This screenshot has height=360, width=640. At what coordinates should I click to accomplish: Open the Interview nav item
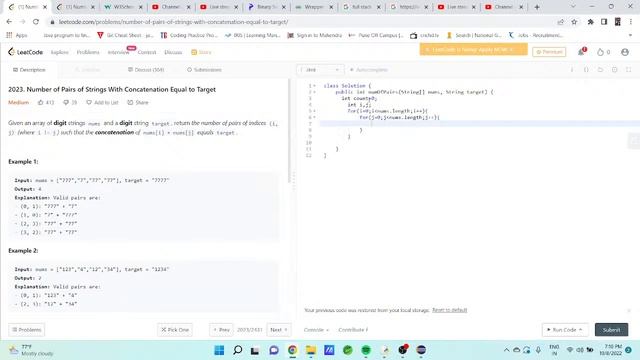[x=118, y=52]
